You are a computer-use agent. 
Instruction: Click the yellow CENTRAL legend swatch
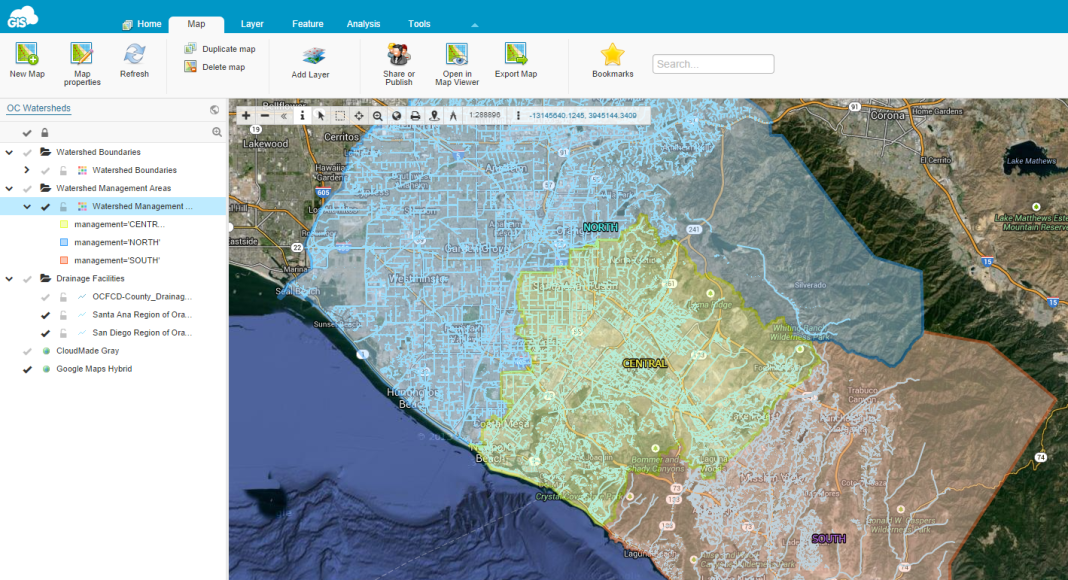coord(63,225)
